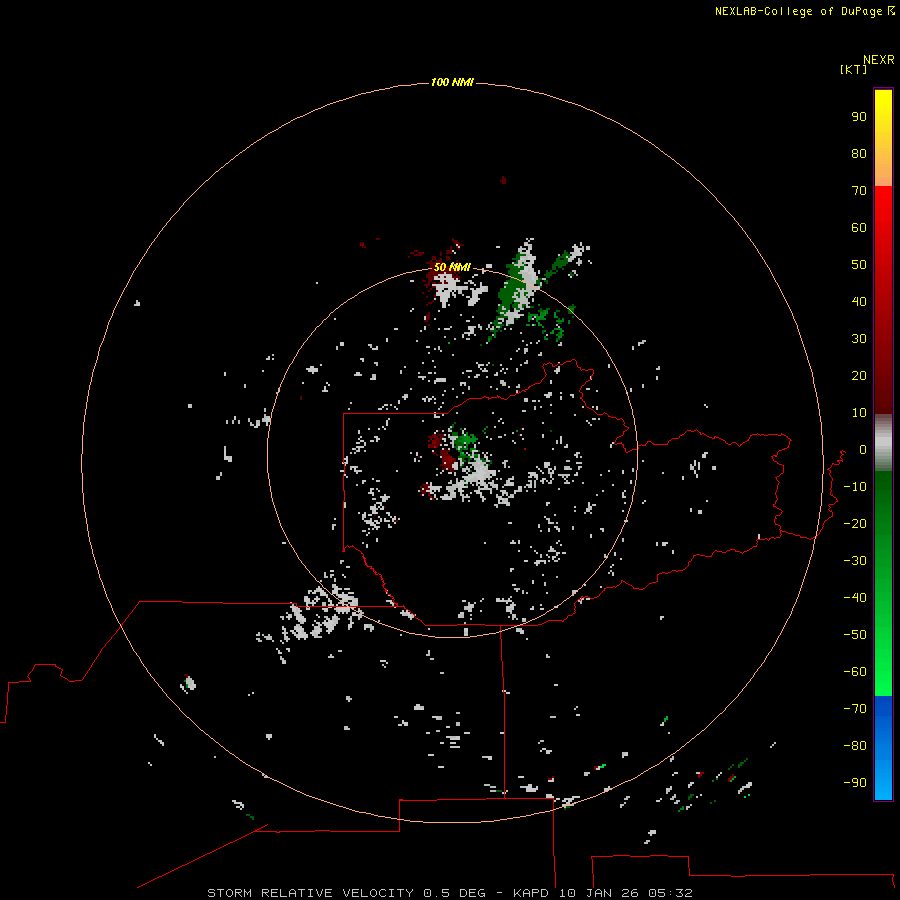Click the 0.5 DEG elevation angle text
This screenshot has width=900, height=900.
tap(454, 893)
